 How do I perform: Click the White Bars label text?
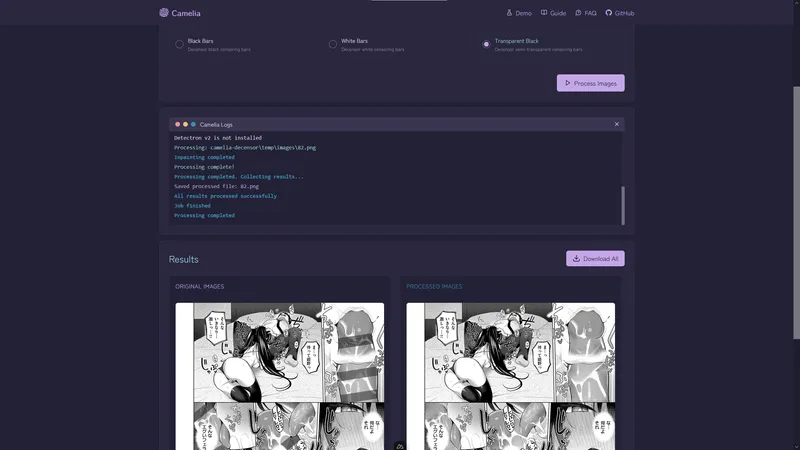click(x=355, y=41)
